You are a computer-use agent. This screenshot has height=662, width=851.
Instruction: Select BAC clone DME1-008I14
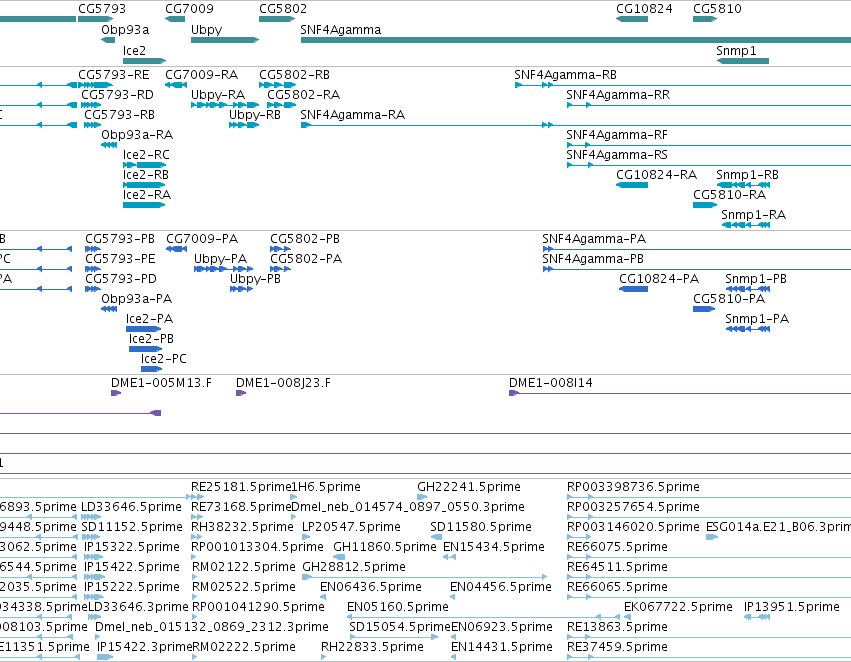tap(551, 383)
